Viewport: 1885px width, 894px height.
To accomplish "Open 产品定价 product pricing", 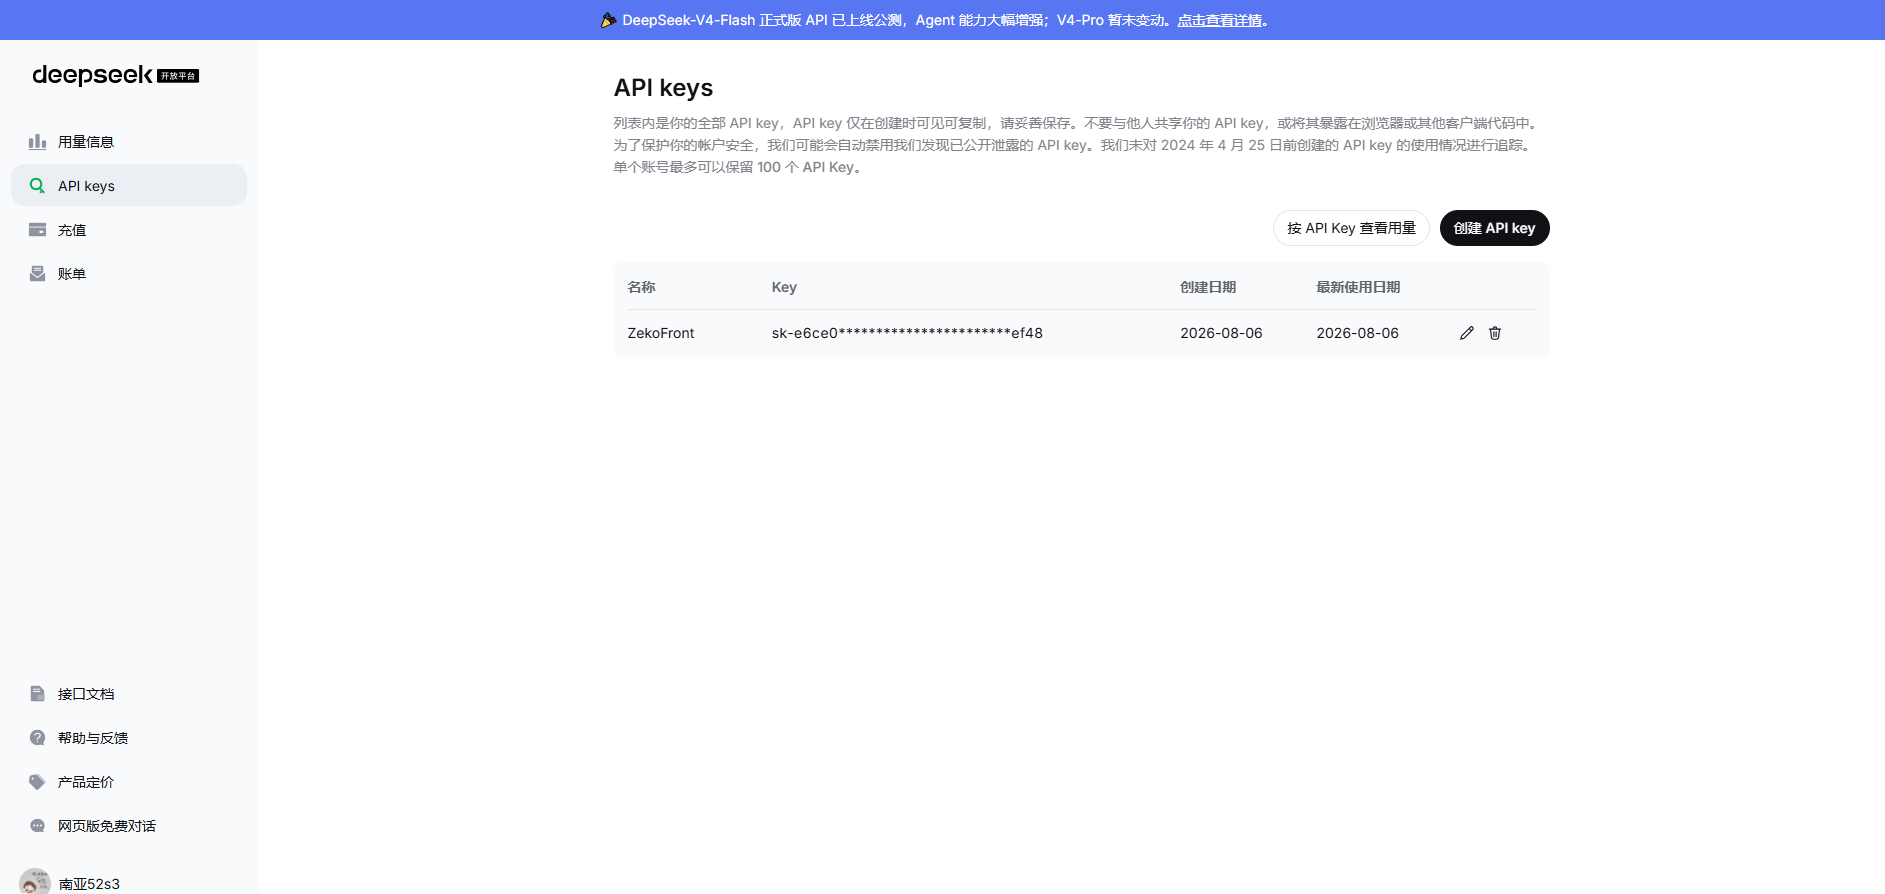I will tap(129, 782).
